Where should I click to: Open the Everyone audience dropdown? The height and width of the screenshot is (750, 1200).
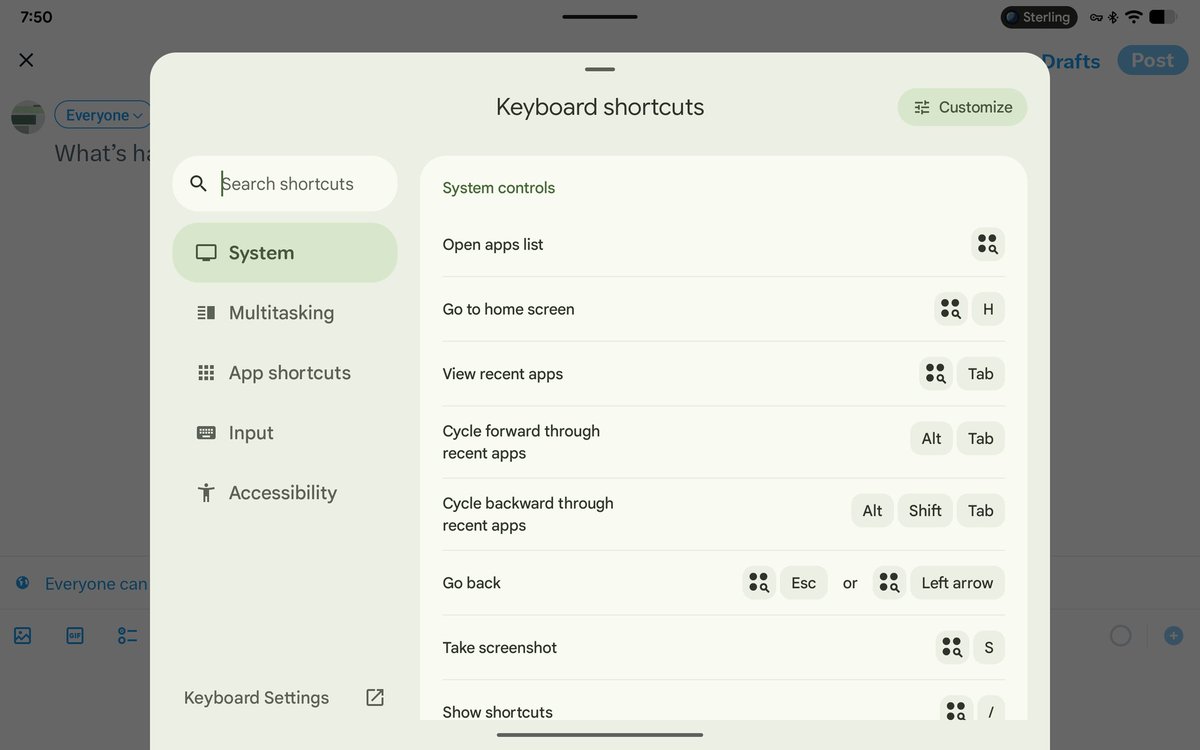[103, 115]
